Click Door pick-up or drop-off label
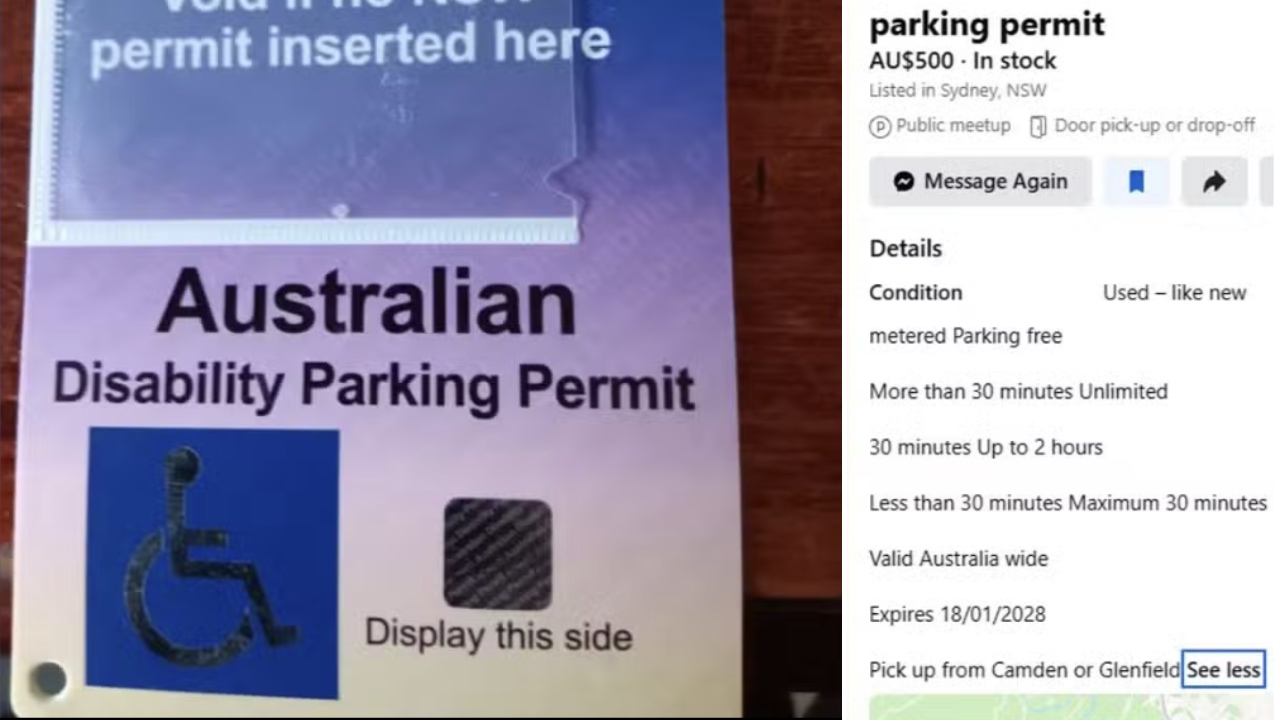The height and width of the screenshot is (720, 1280). [x=1155, y=126]
